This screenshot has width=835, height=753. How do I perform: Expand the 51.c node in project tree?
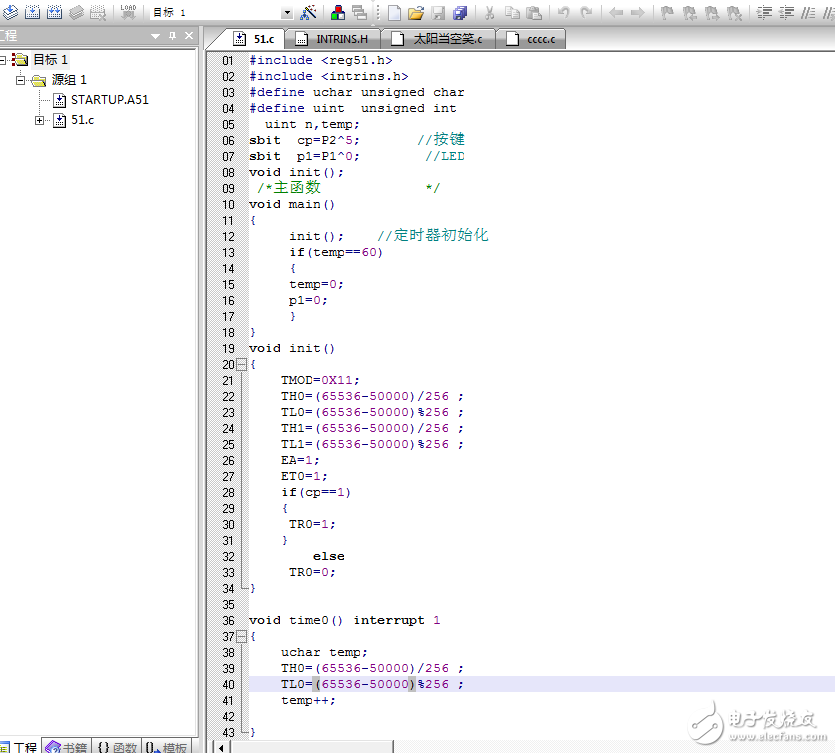click(40, 120)
